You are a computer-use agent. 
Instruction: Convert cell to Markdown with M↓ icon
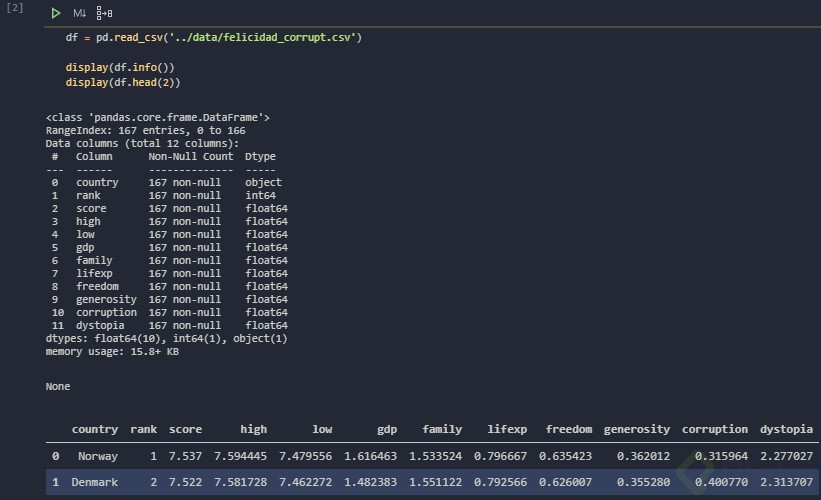[x=80, y=13]
